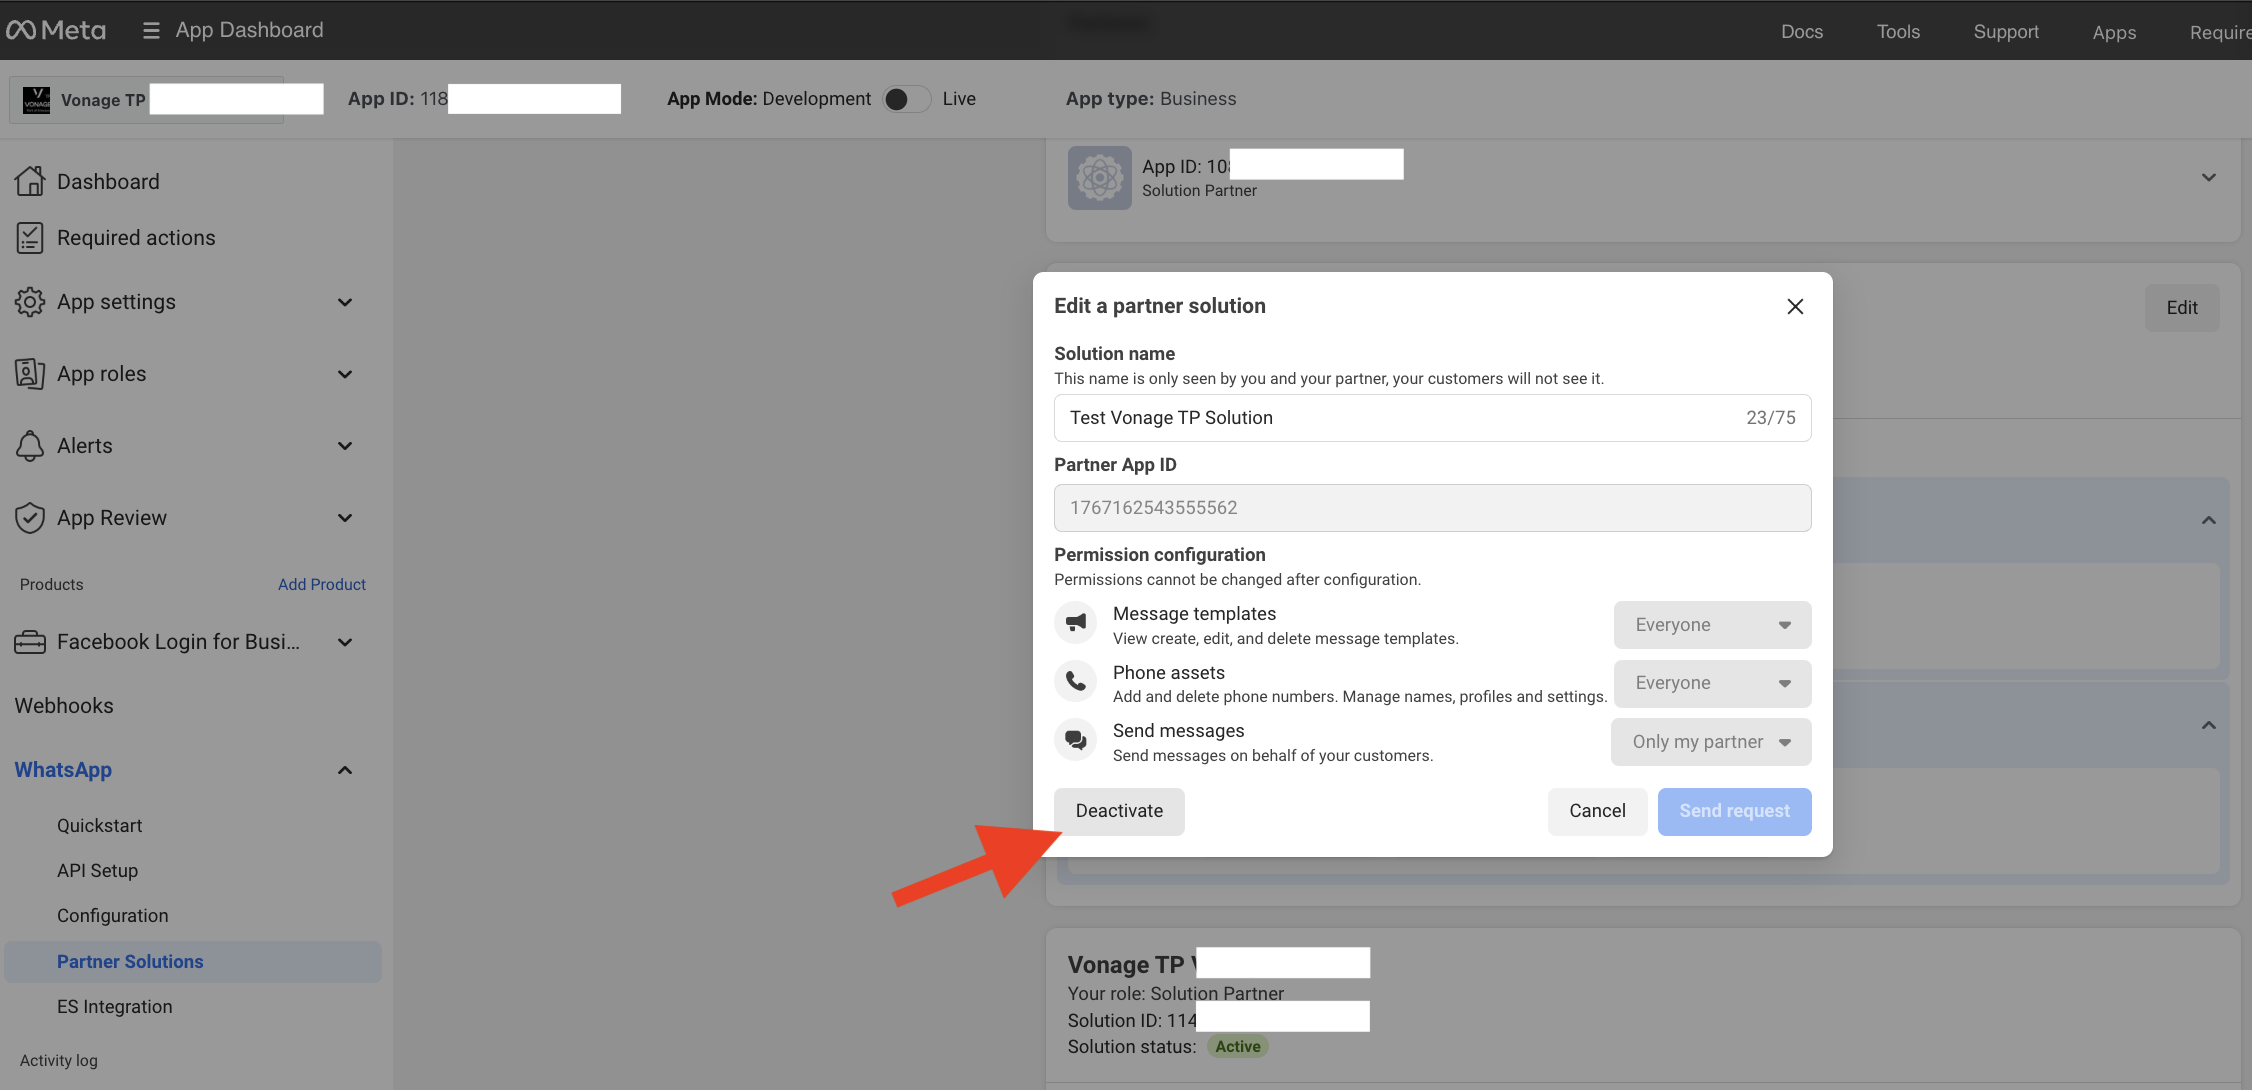Viewport: 2252px width, 1090px height.
Task: Click the Required actions checklist icon
Action: [30, 238]
